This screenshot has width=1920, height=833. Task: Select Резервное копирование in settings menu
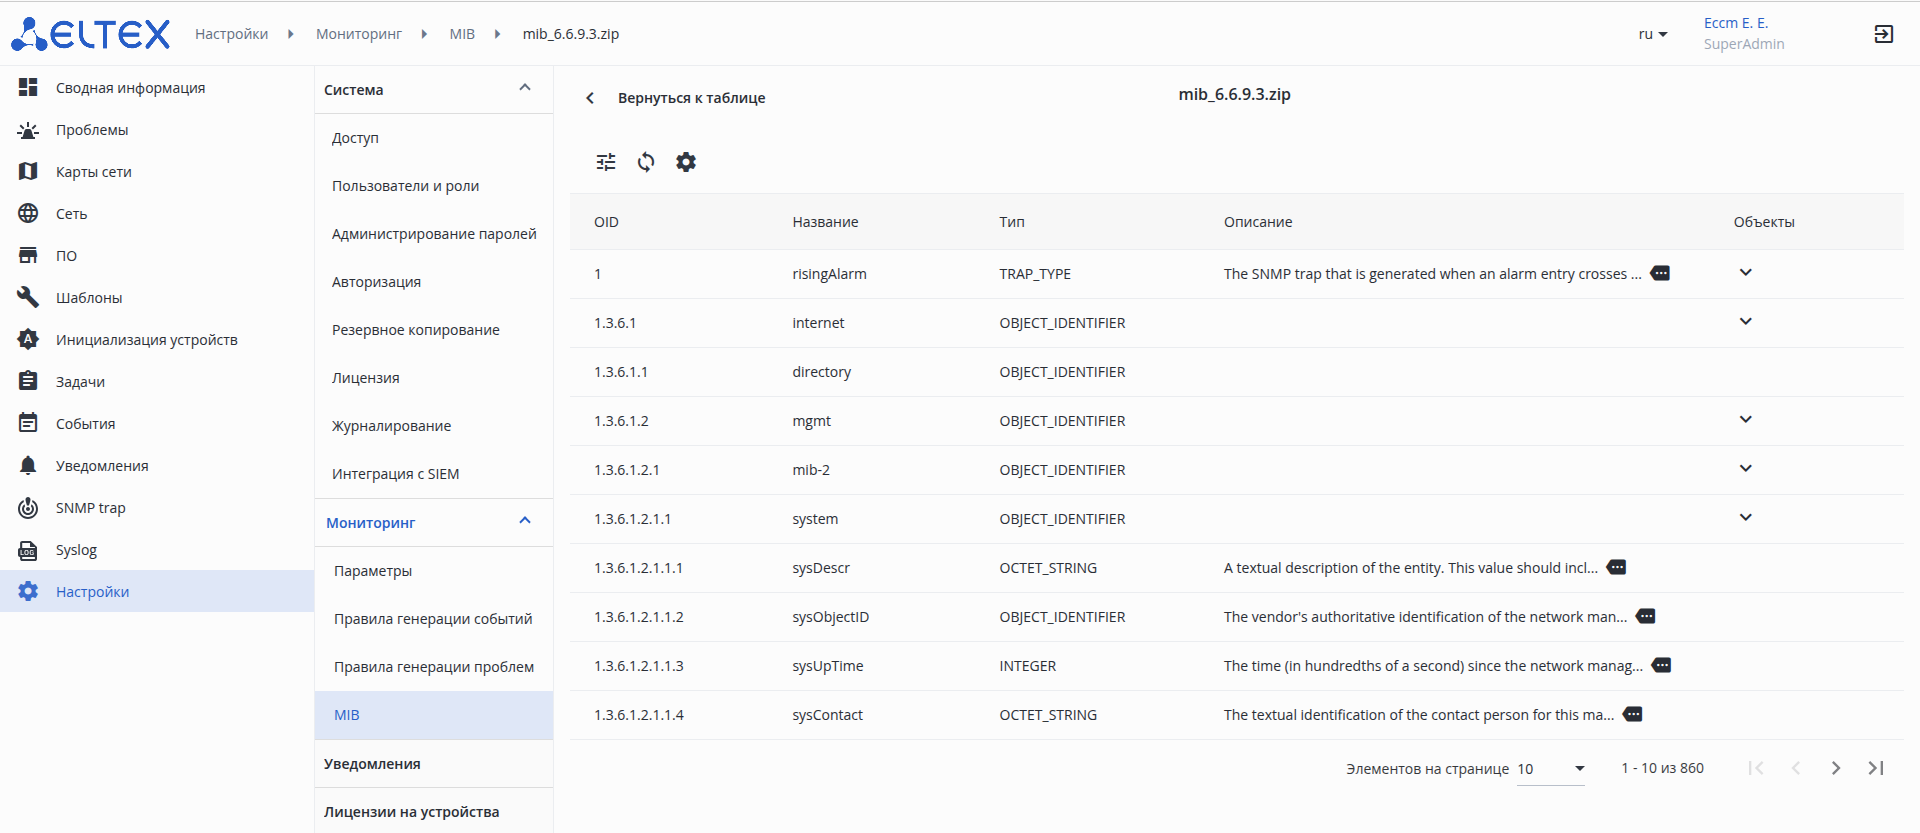click(x=415, y=330)
